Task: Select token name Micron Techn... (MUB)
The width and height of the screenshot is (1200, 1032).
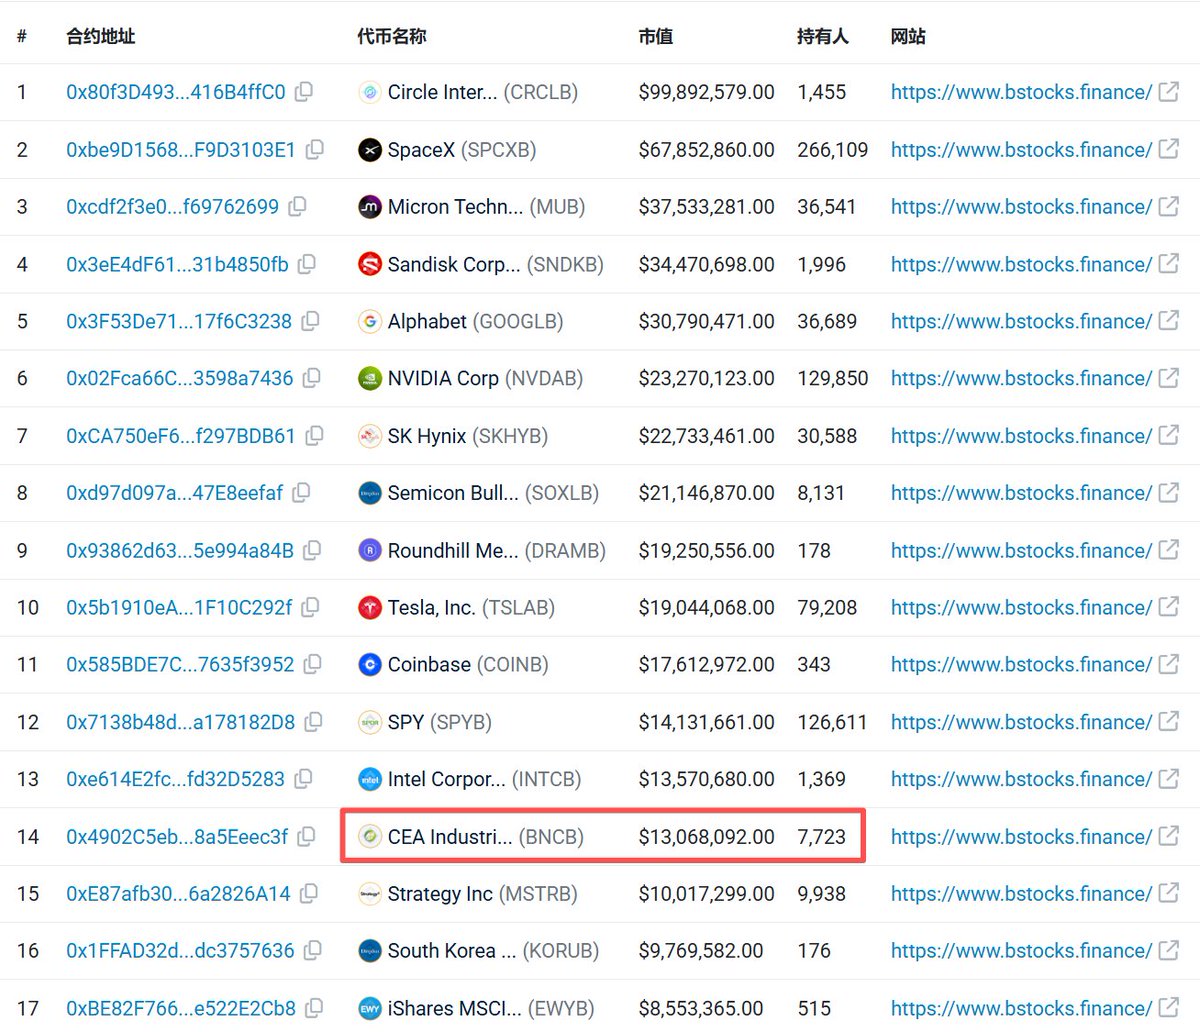Action: point(487,207)
